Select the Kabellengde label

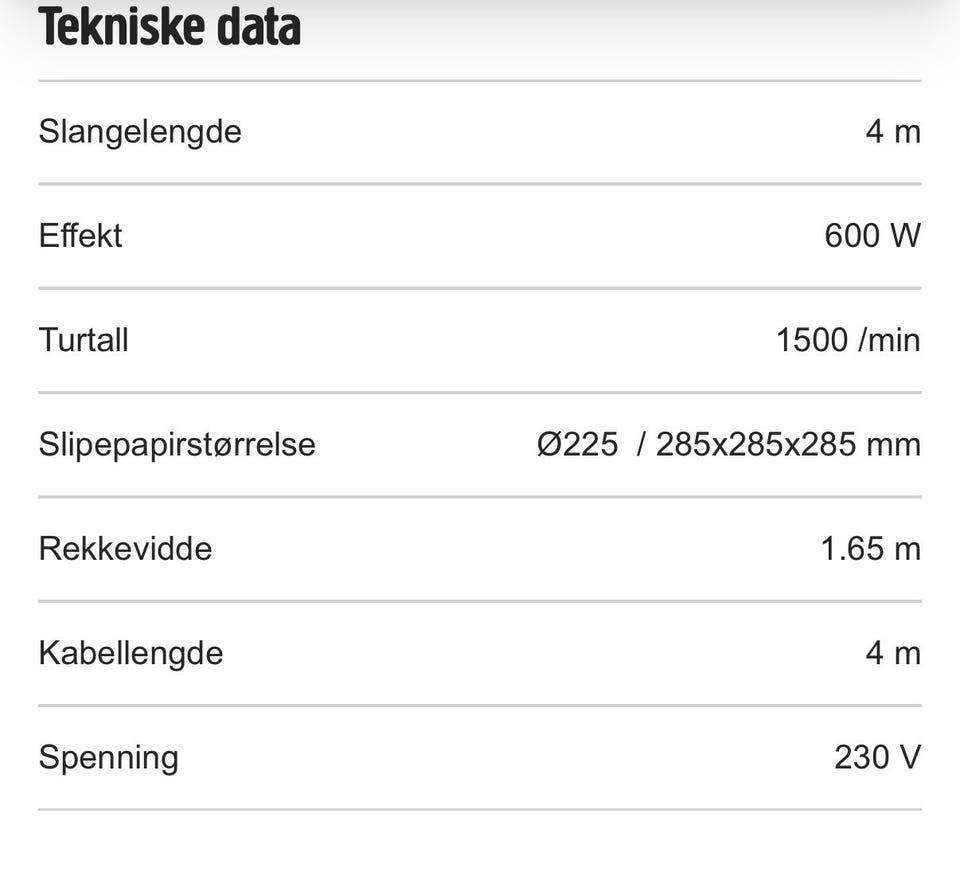coord(131,654)
